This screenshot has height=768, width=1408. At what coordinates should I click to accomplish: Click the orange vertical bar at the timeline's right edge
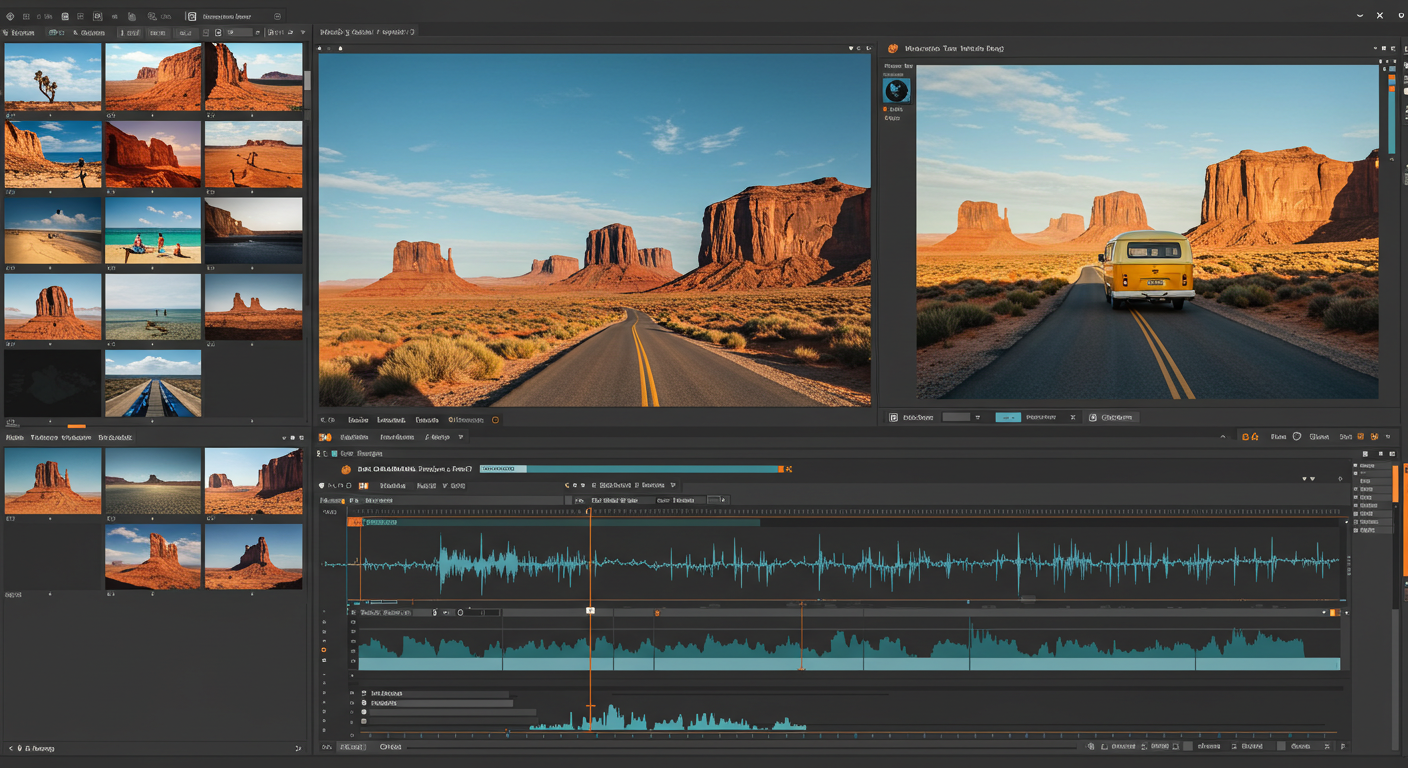click(x=1395, y=482)
